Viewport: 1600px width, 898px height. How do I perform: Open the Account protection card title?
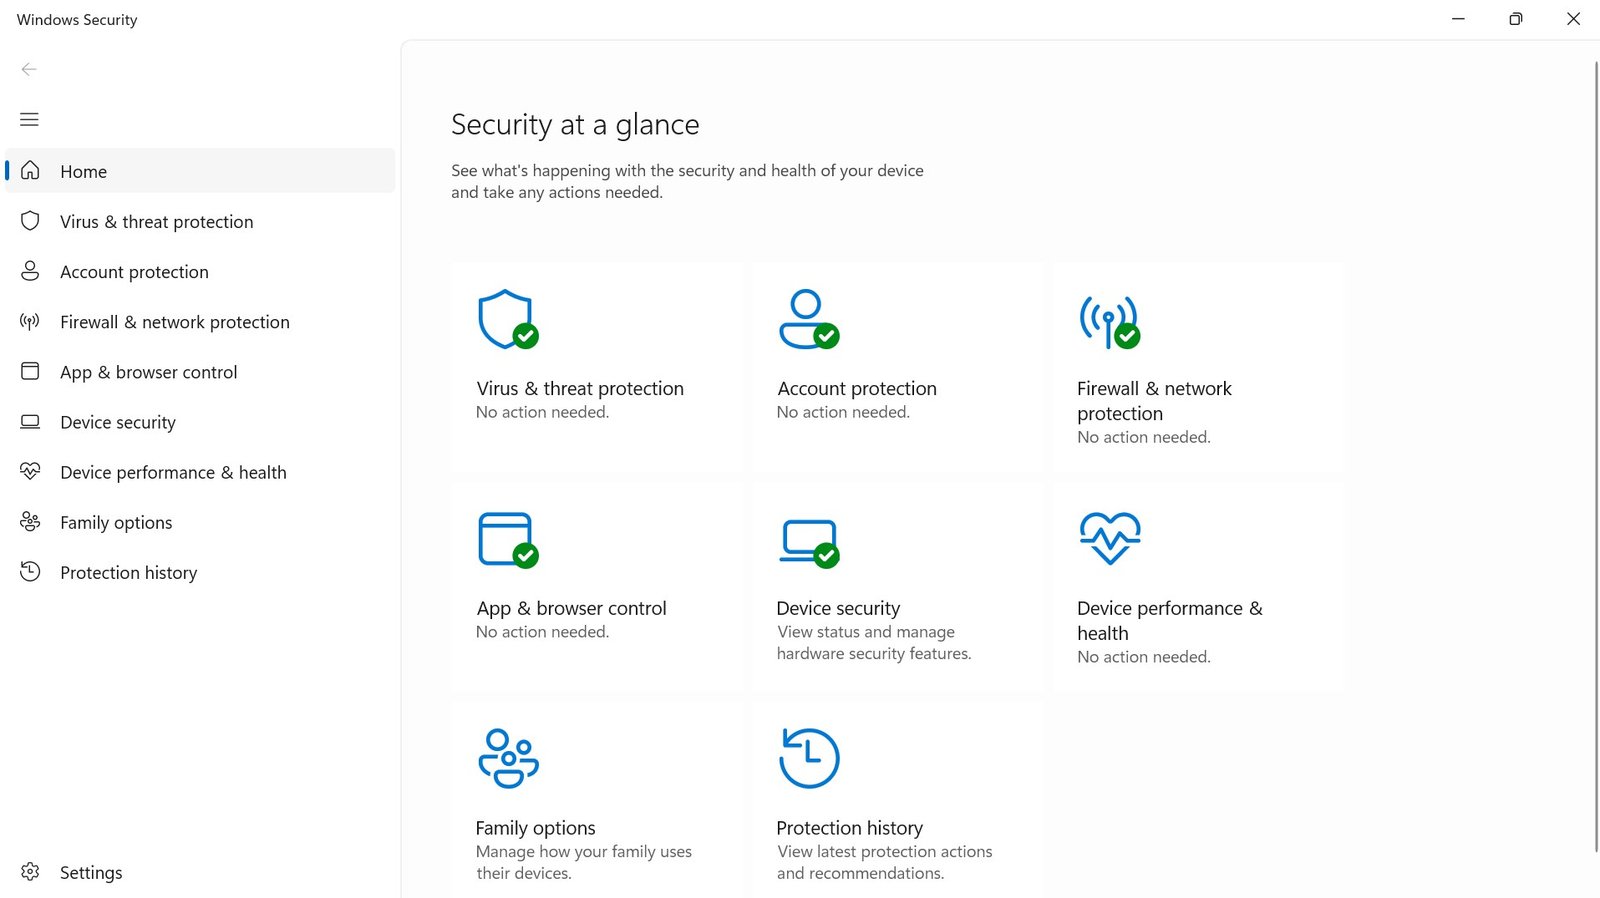point(857,388)
